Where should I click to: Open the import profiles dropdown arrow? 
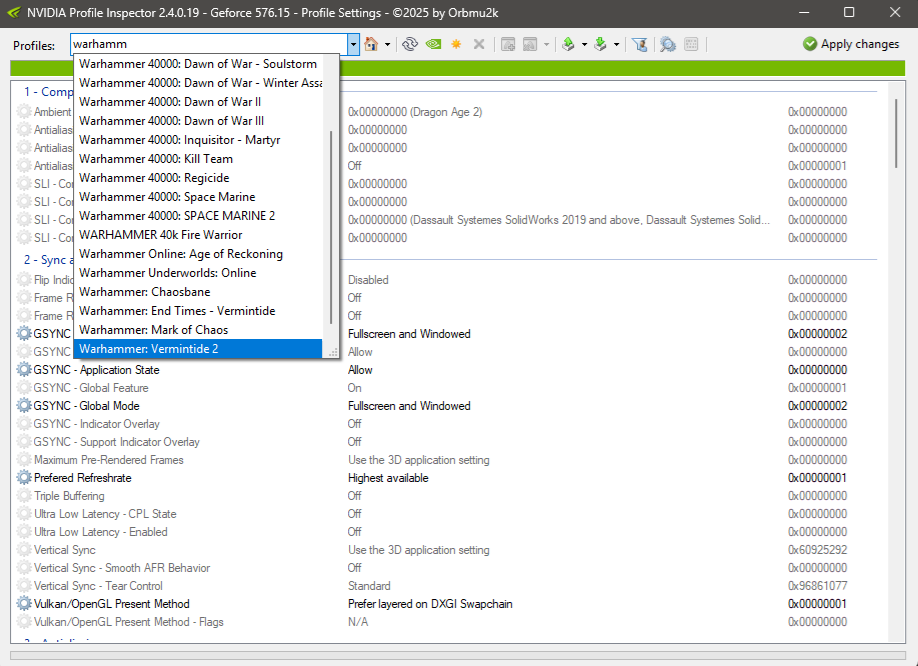click(616, 44)
